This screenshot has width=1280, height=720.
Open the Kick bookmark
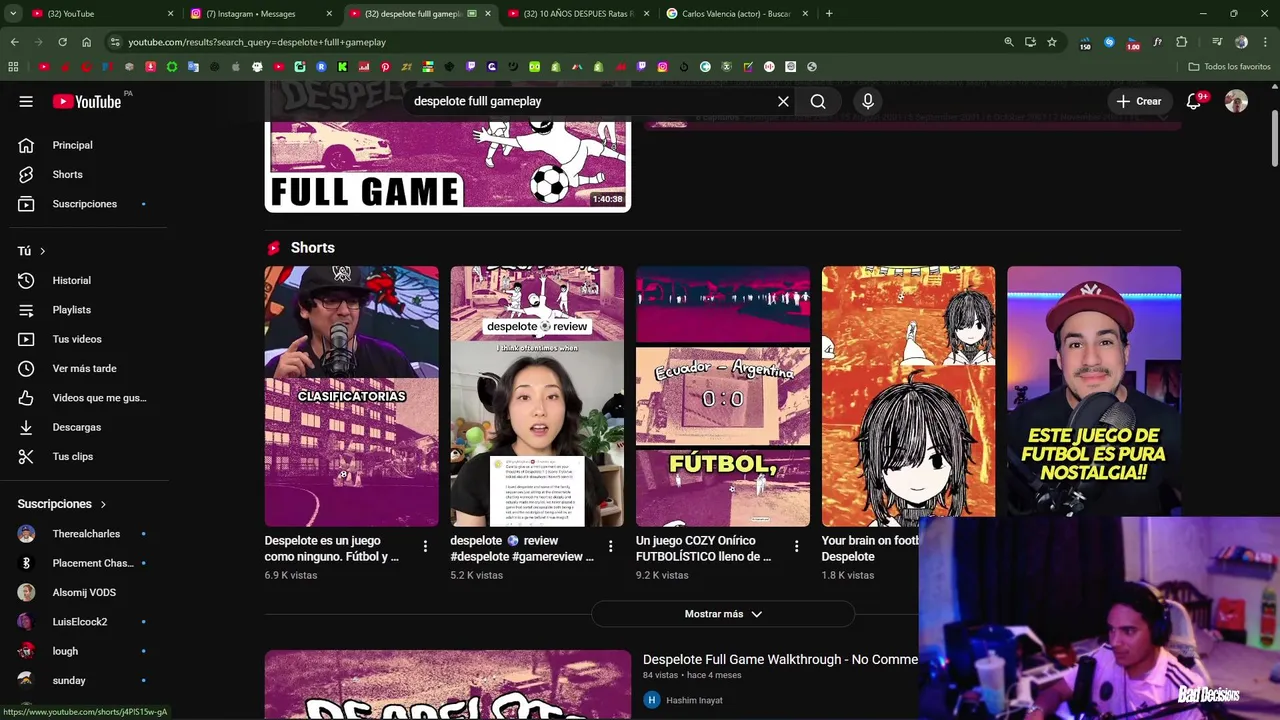[342, 67]
